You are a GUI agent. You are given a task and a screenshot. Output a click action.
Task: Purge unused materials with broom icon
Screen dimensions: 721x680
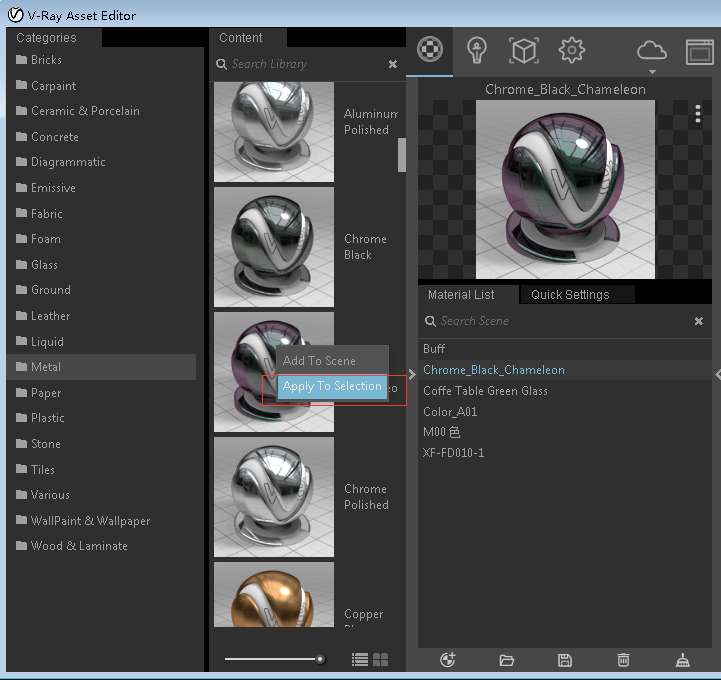click(683, 659)
